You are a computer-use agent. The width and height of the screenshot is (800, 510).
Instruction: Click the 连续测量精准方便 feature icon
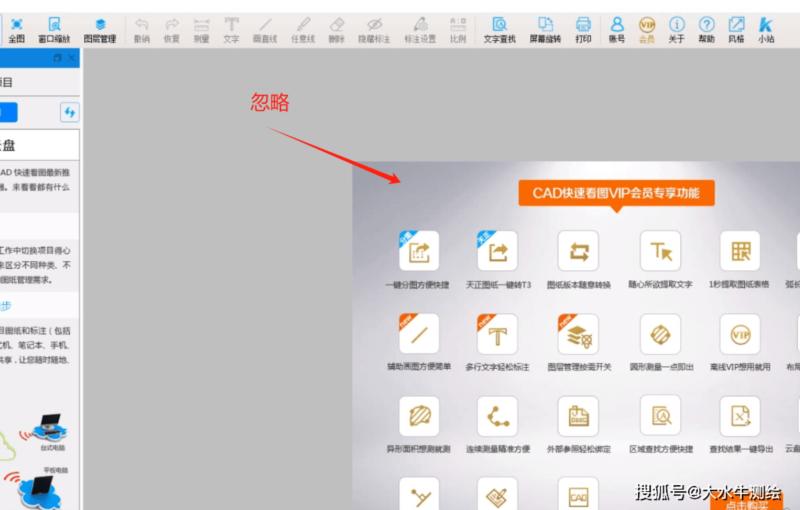point(497,416)
